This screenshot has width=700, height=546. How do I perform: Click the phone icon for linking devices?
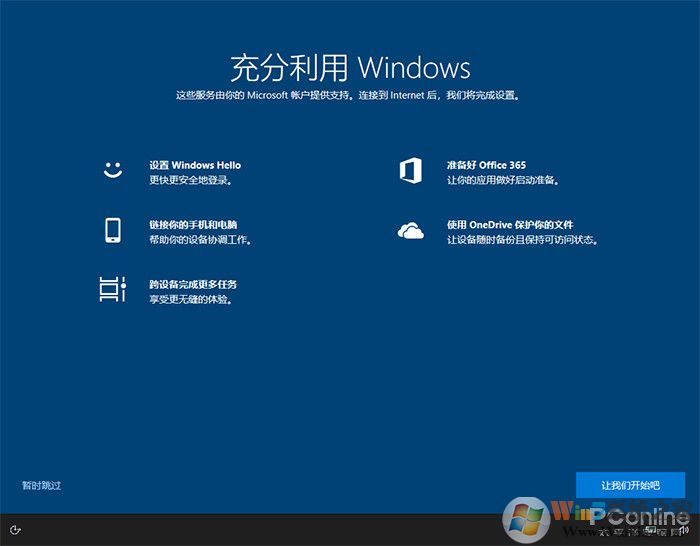point(112,230)
